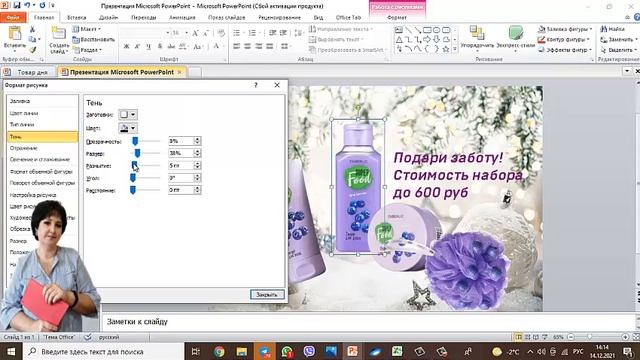Click the Arrange (Упорядочить) icon

tap(476, 33)
